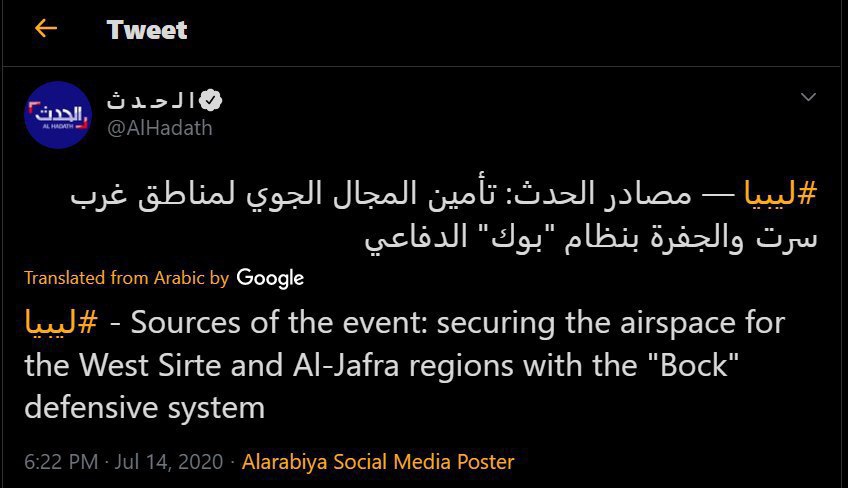This screenshot has height=488, width=848.
Task: Click "defensive system" in the translated text
Action: point(145,408)
